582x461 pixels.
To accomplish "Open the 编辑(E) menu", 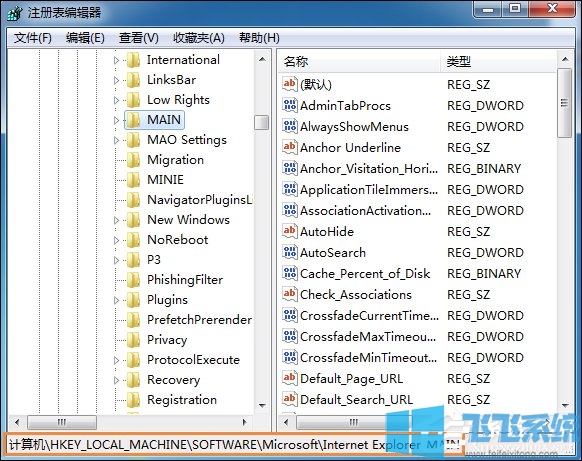I will tap(85, 38).
